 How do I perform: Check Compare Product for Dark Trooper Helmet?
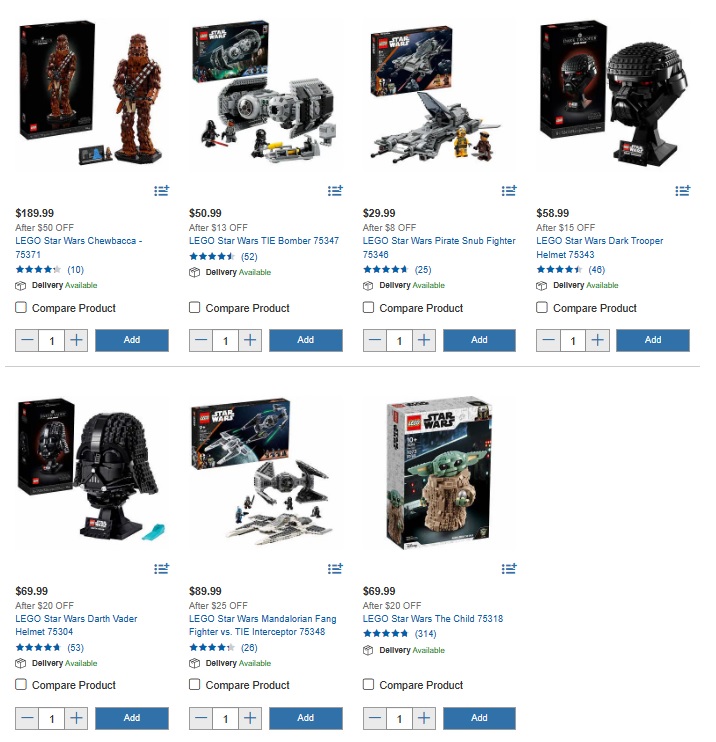pos(542,308)
